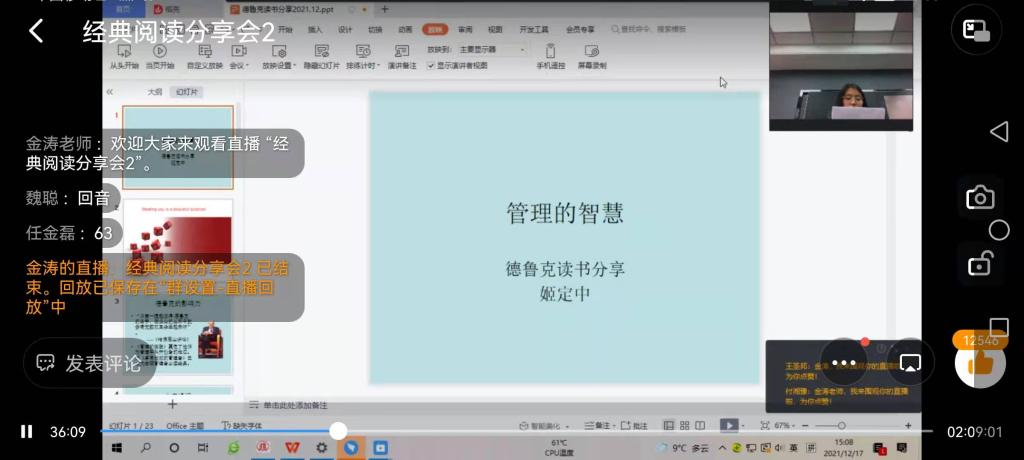Screen dimensions: 1024x460
Task: Toggle the screen lock icon
Action: click(979, 264)
